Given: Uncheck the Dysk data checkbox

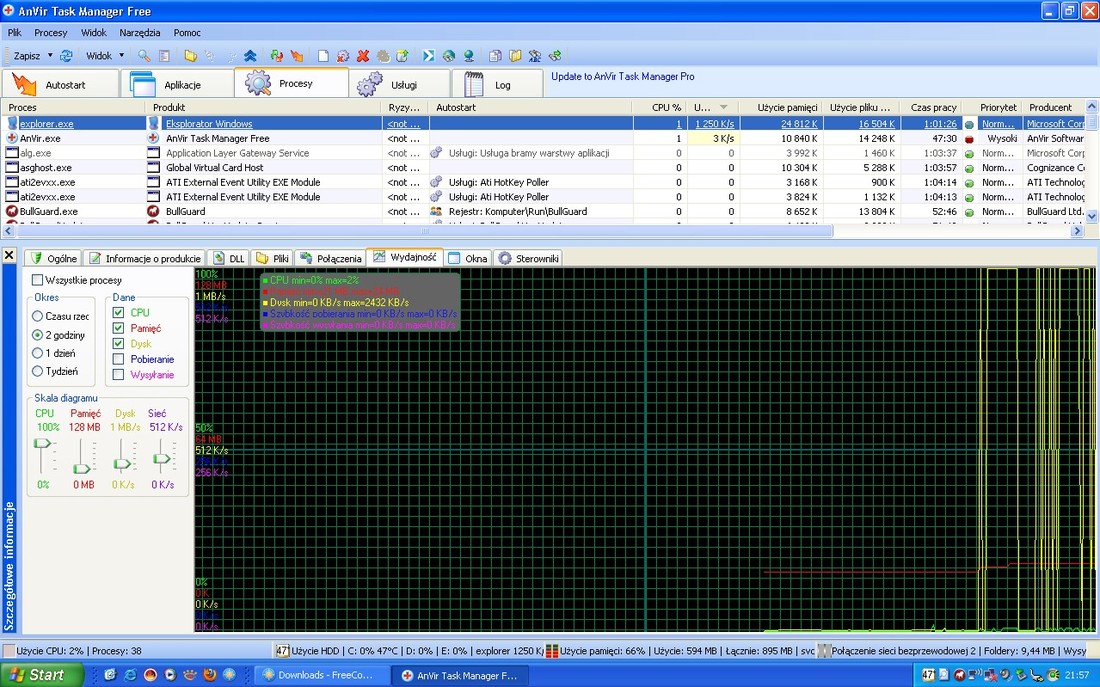Looking at the screenshot, I should [x=118, y=343].
